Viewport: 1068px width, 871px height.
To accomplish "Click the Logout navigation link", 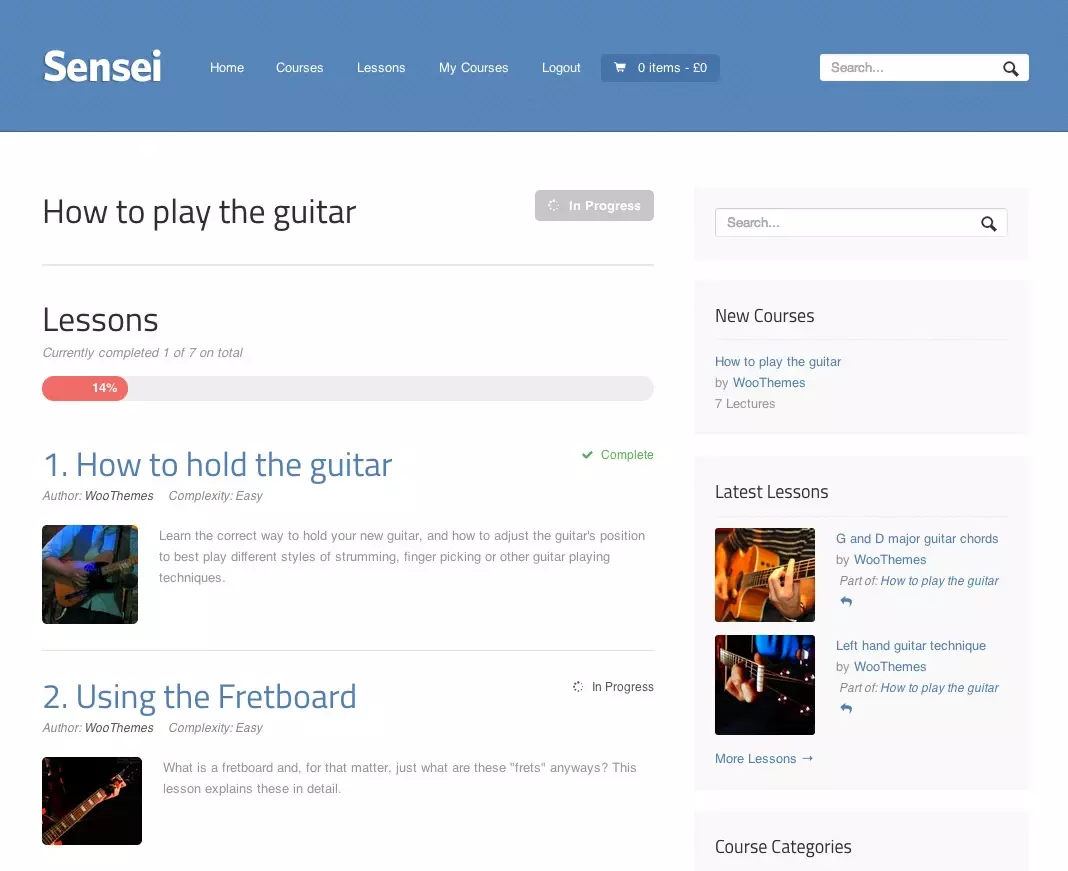I will (x=561, y=68).
